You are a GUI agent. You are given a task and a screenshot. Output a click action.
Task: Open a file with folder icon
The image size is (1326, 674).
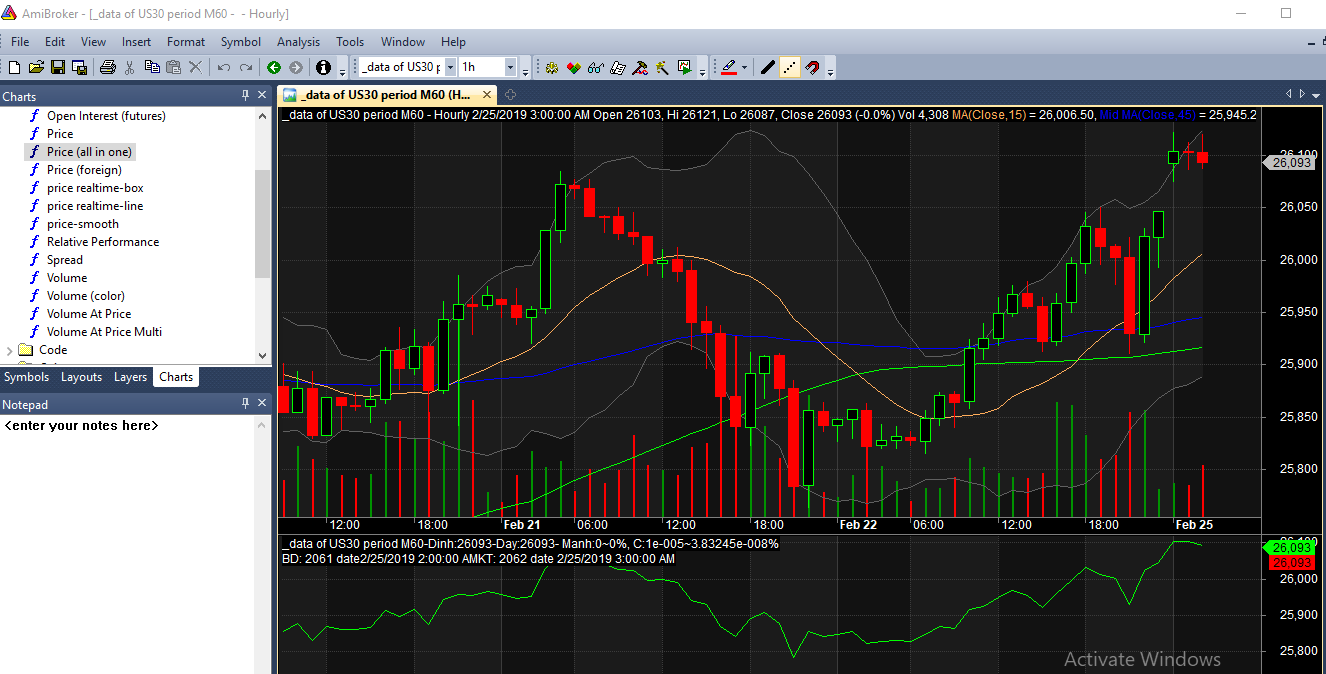36,67
